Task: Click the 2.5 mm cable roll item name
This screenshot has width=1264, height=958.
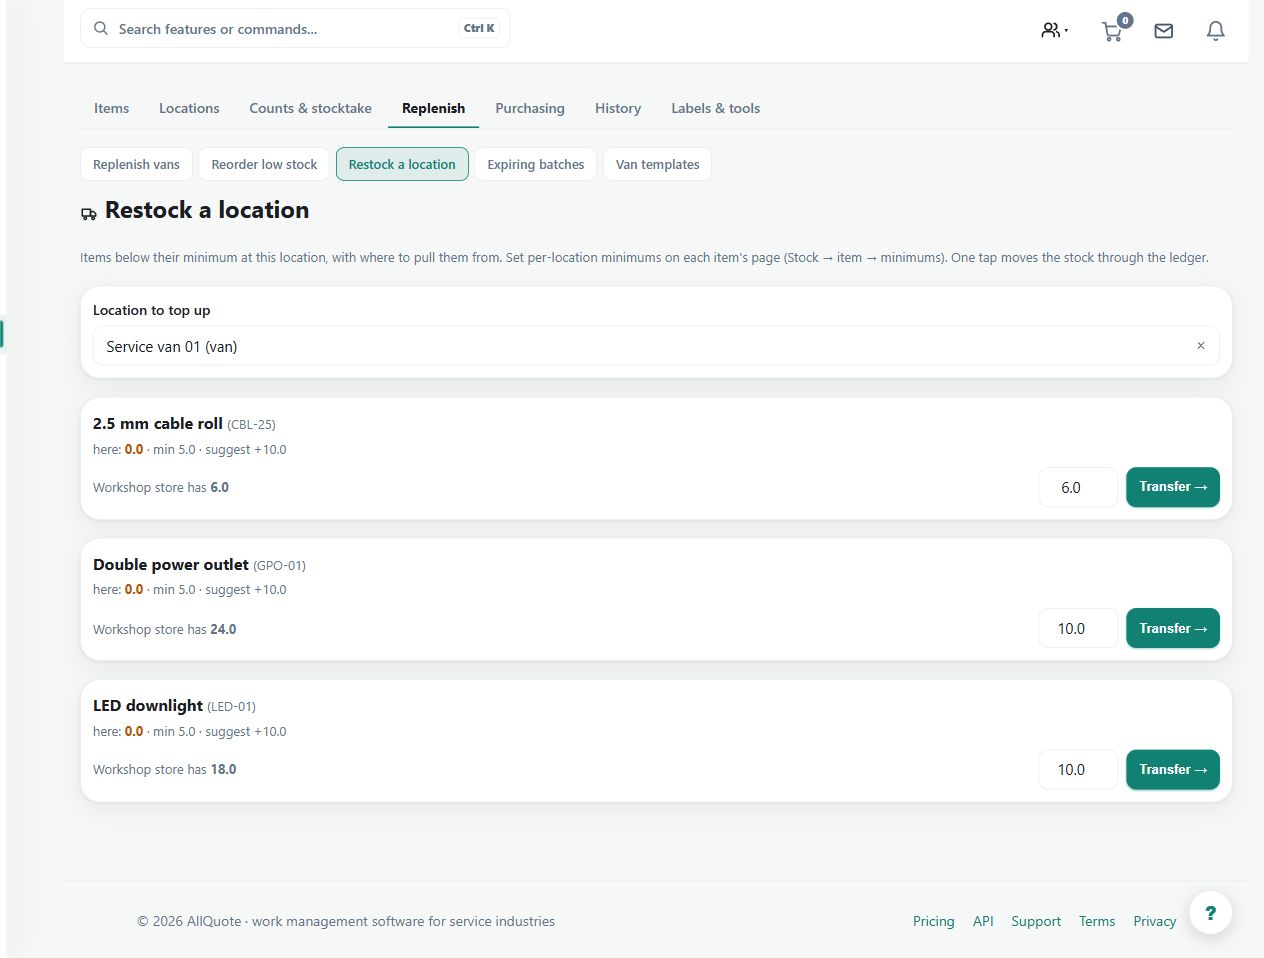Action: [x=158, y=423]
